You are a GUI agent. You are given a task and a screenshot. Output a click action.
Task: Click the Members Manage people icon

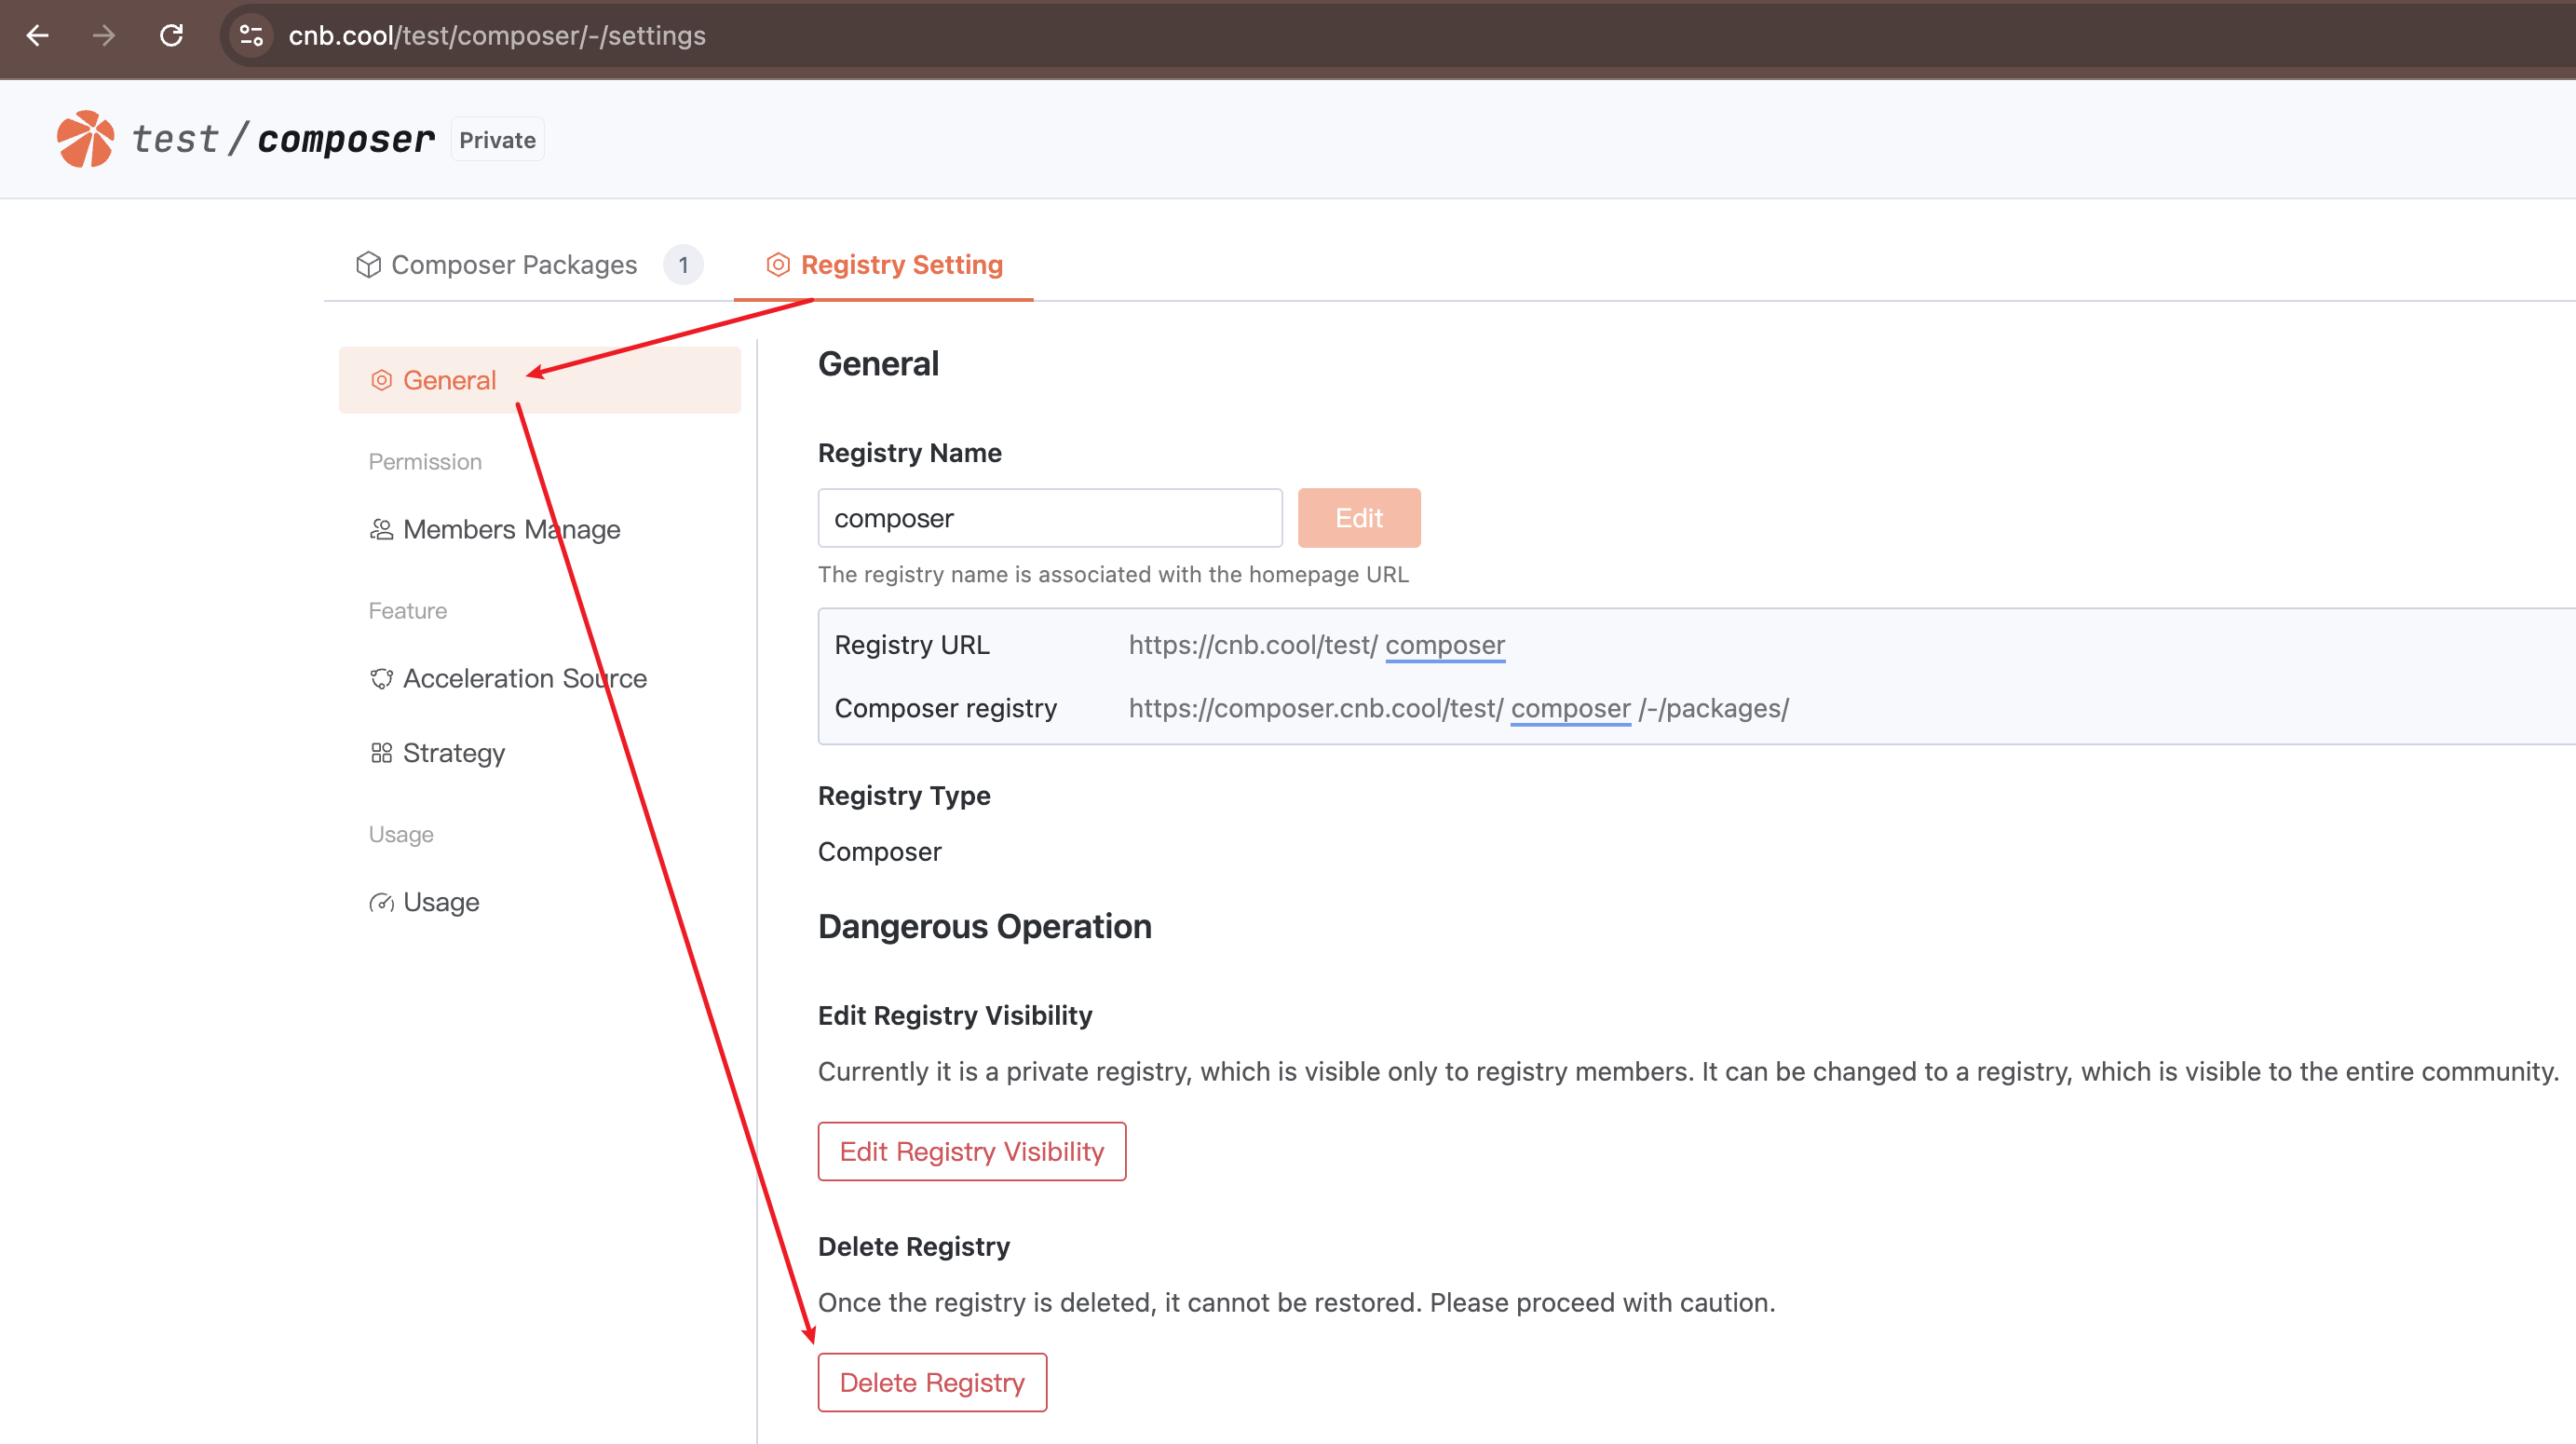point(381,529)
